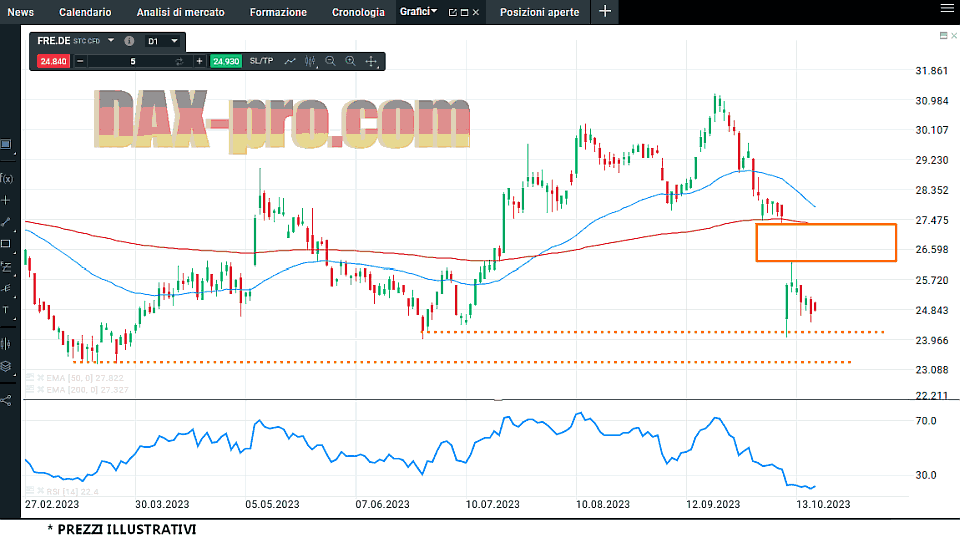The image size is (960, 538).
Task: Open the Posizioni aperte tab
Action: click(x=539, y=12)
